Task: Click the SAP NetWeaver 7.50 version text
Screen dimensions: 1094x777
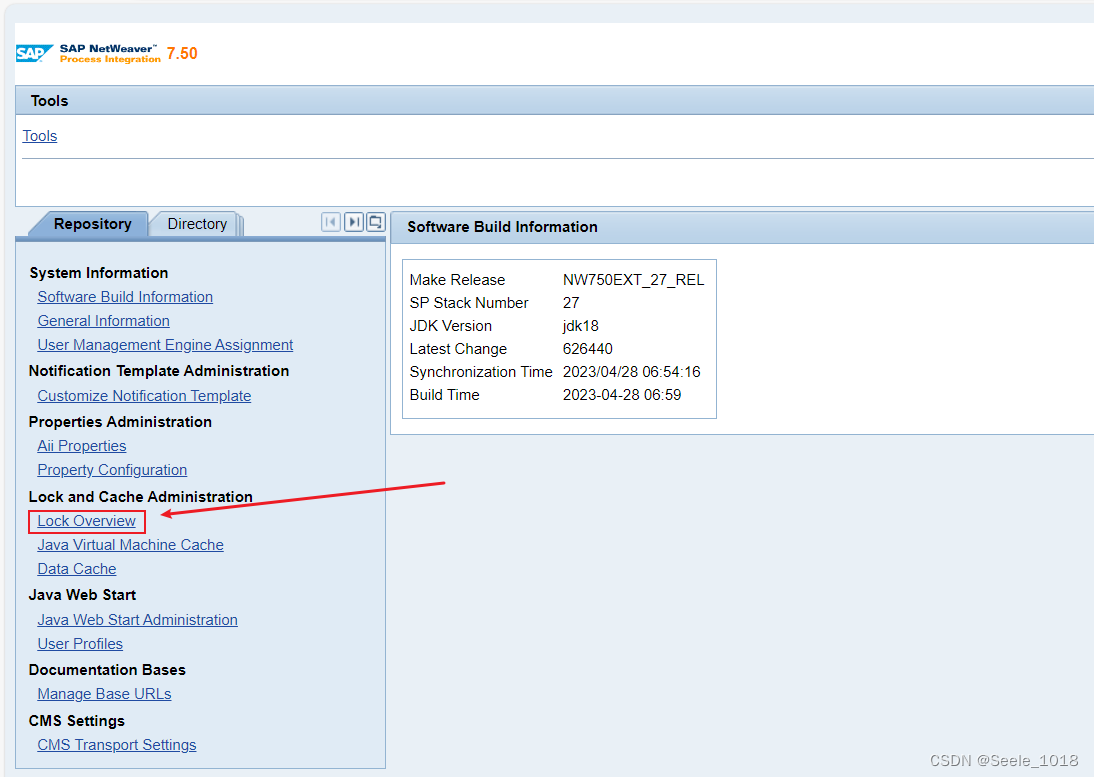Action: [x=182, y=54]
